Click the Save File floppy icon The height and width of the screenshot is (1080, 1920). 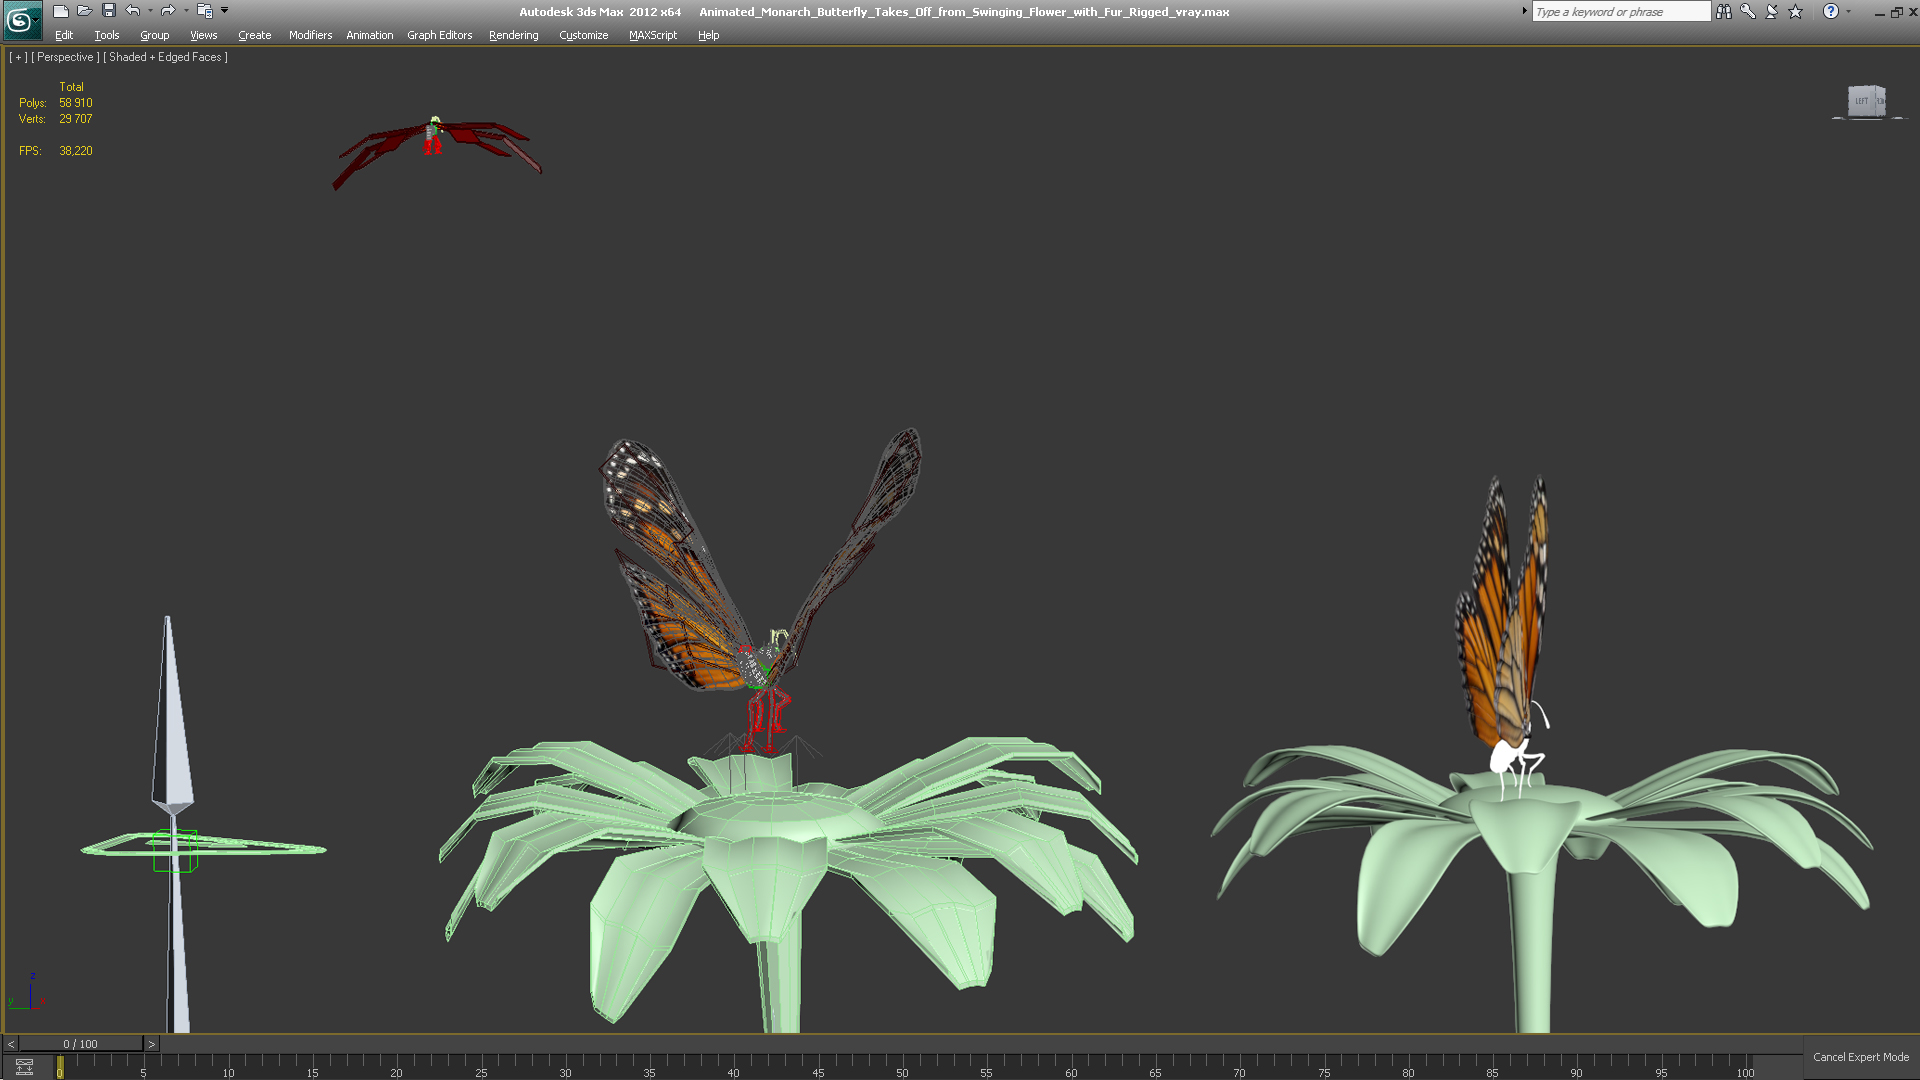pos(109,11)
